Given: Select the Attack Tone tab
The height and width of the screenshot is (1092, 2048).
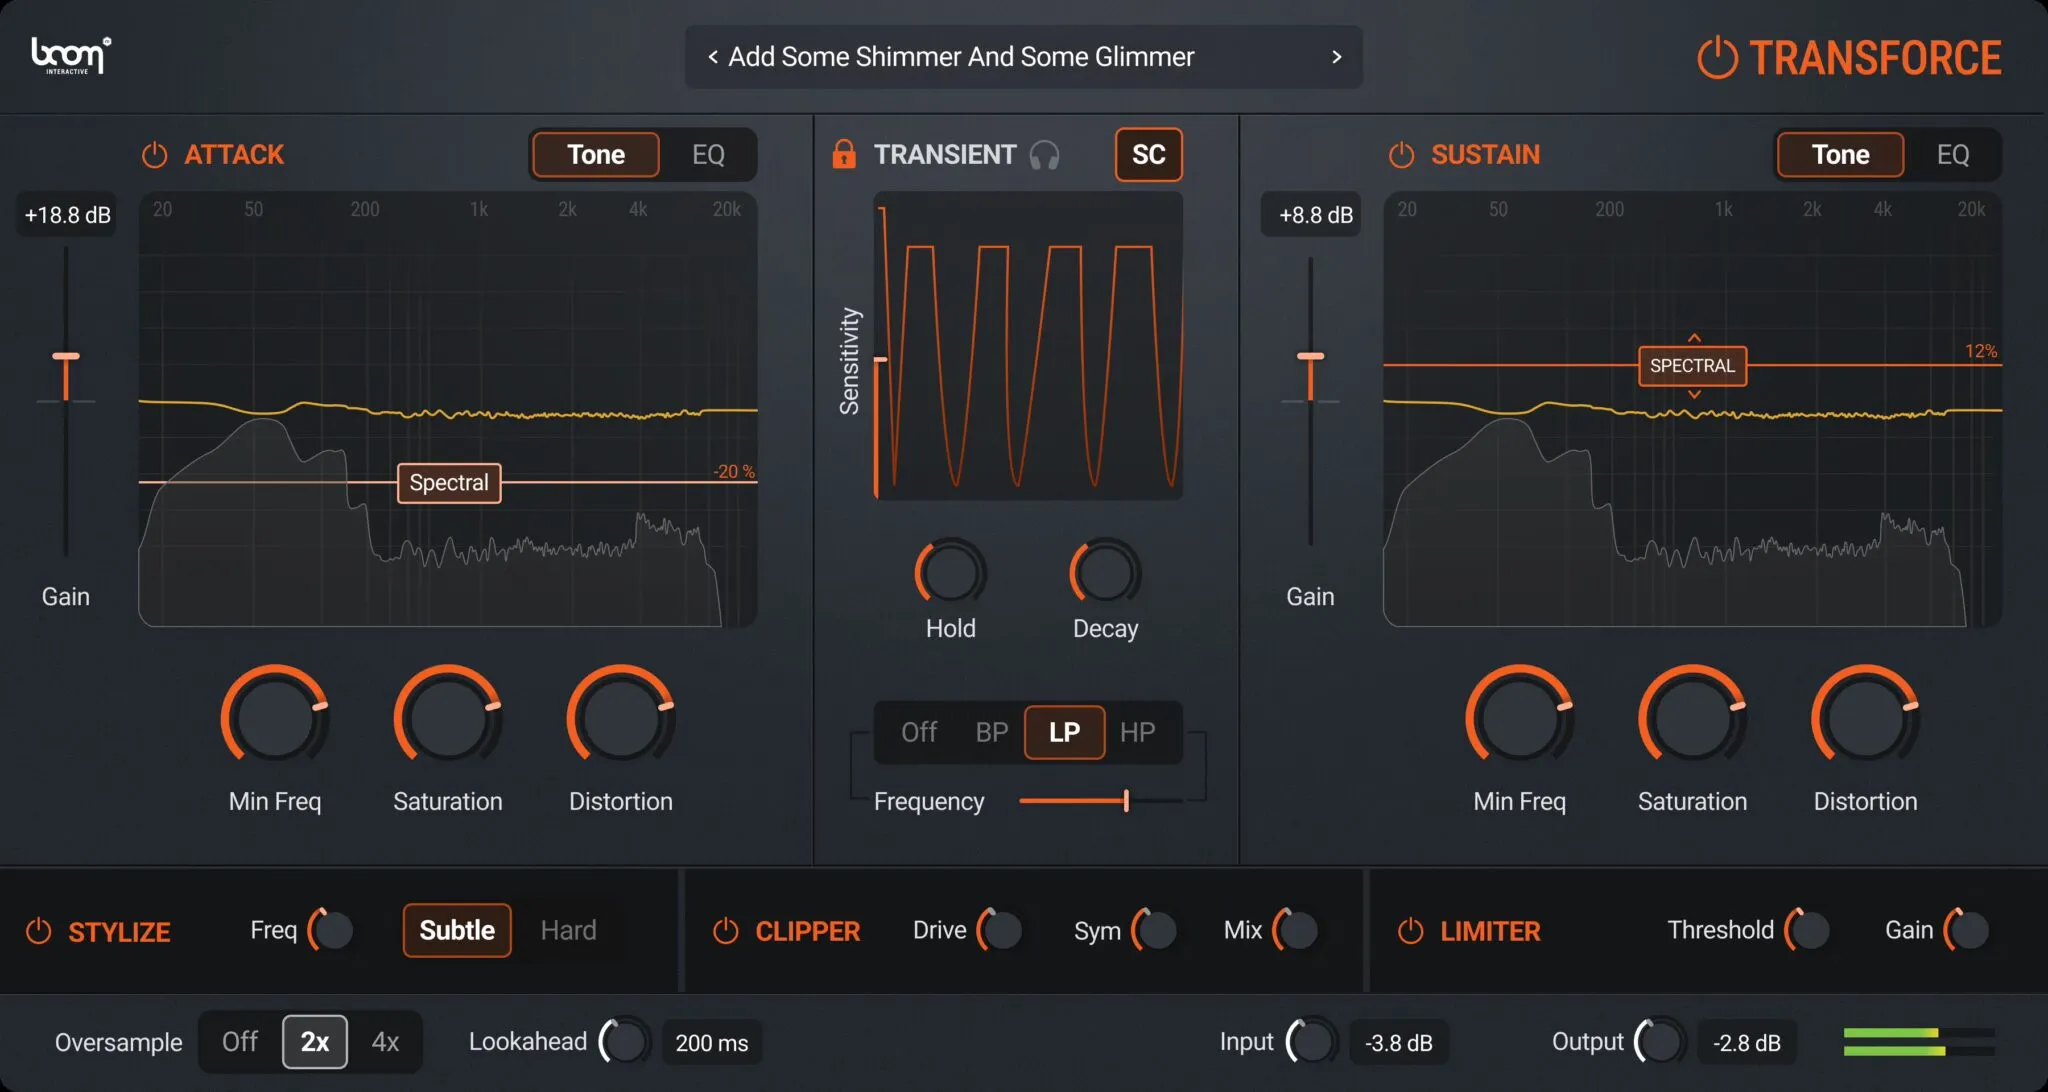Looking at the screenshot, I should (596, 155).
